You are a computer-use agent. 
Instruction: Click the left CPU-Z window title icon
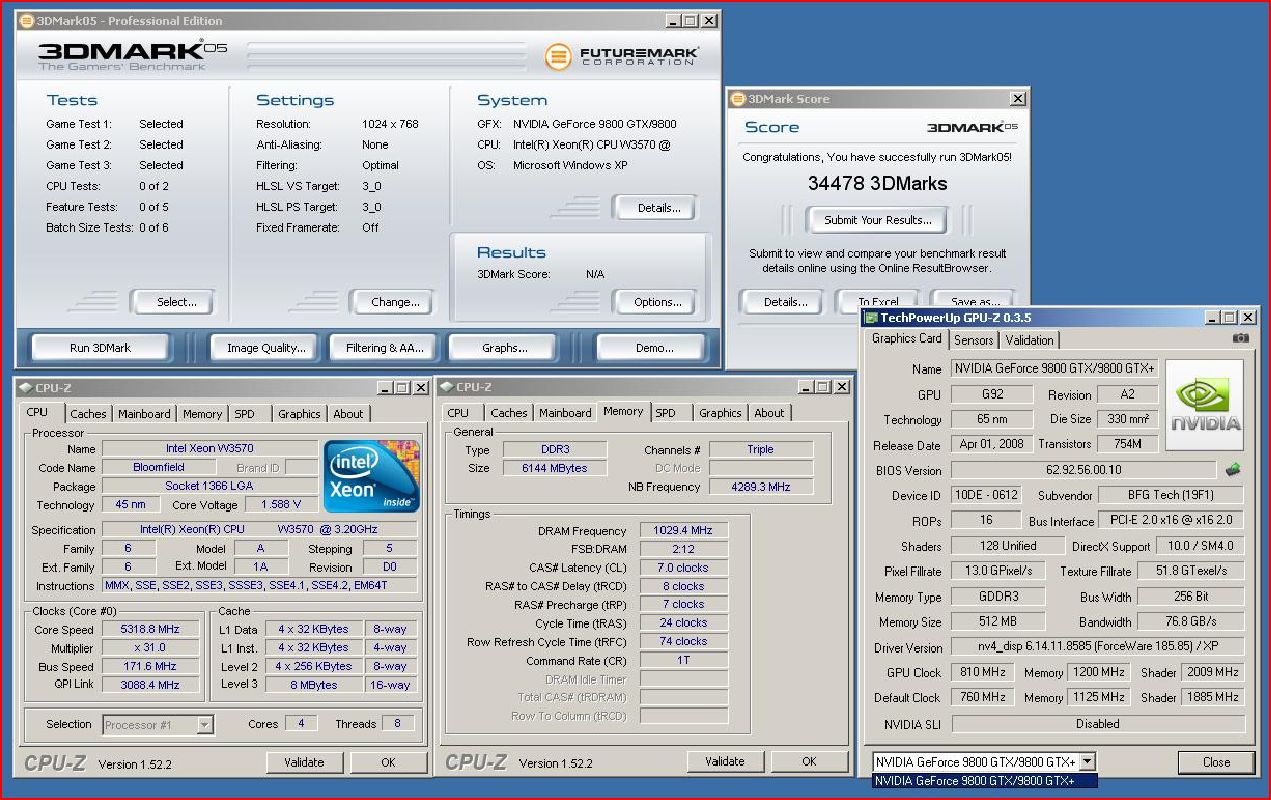[x=25, y=388]
